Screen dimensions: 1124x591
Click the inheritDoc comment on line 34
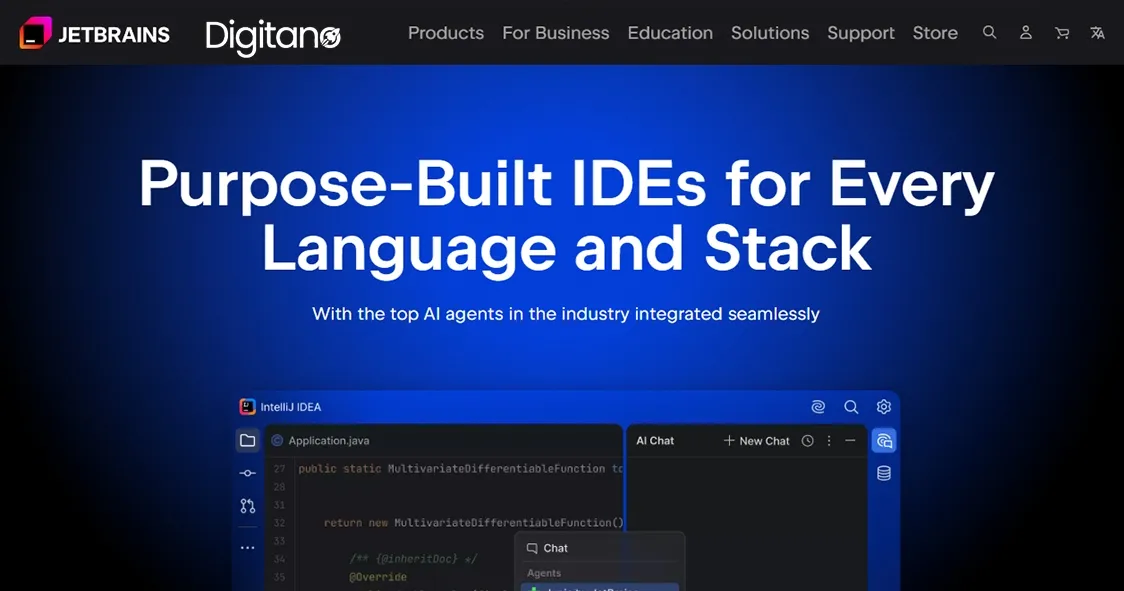(x=413, y=559)
